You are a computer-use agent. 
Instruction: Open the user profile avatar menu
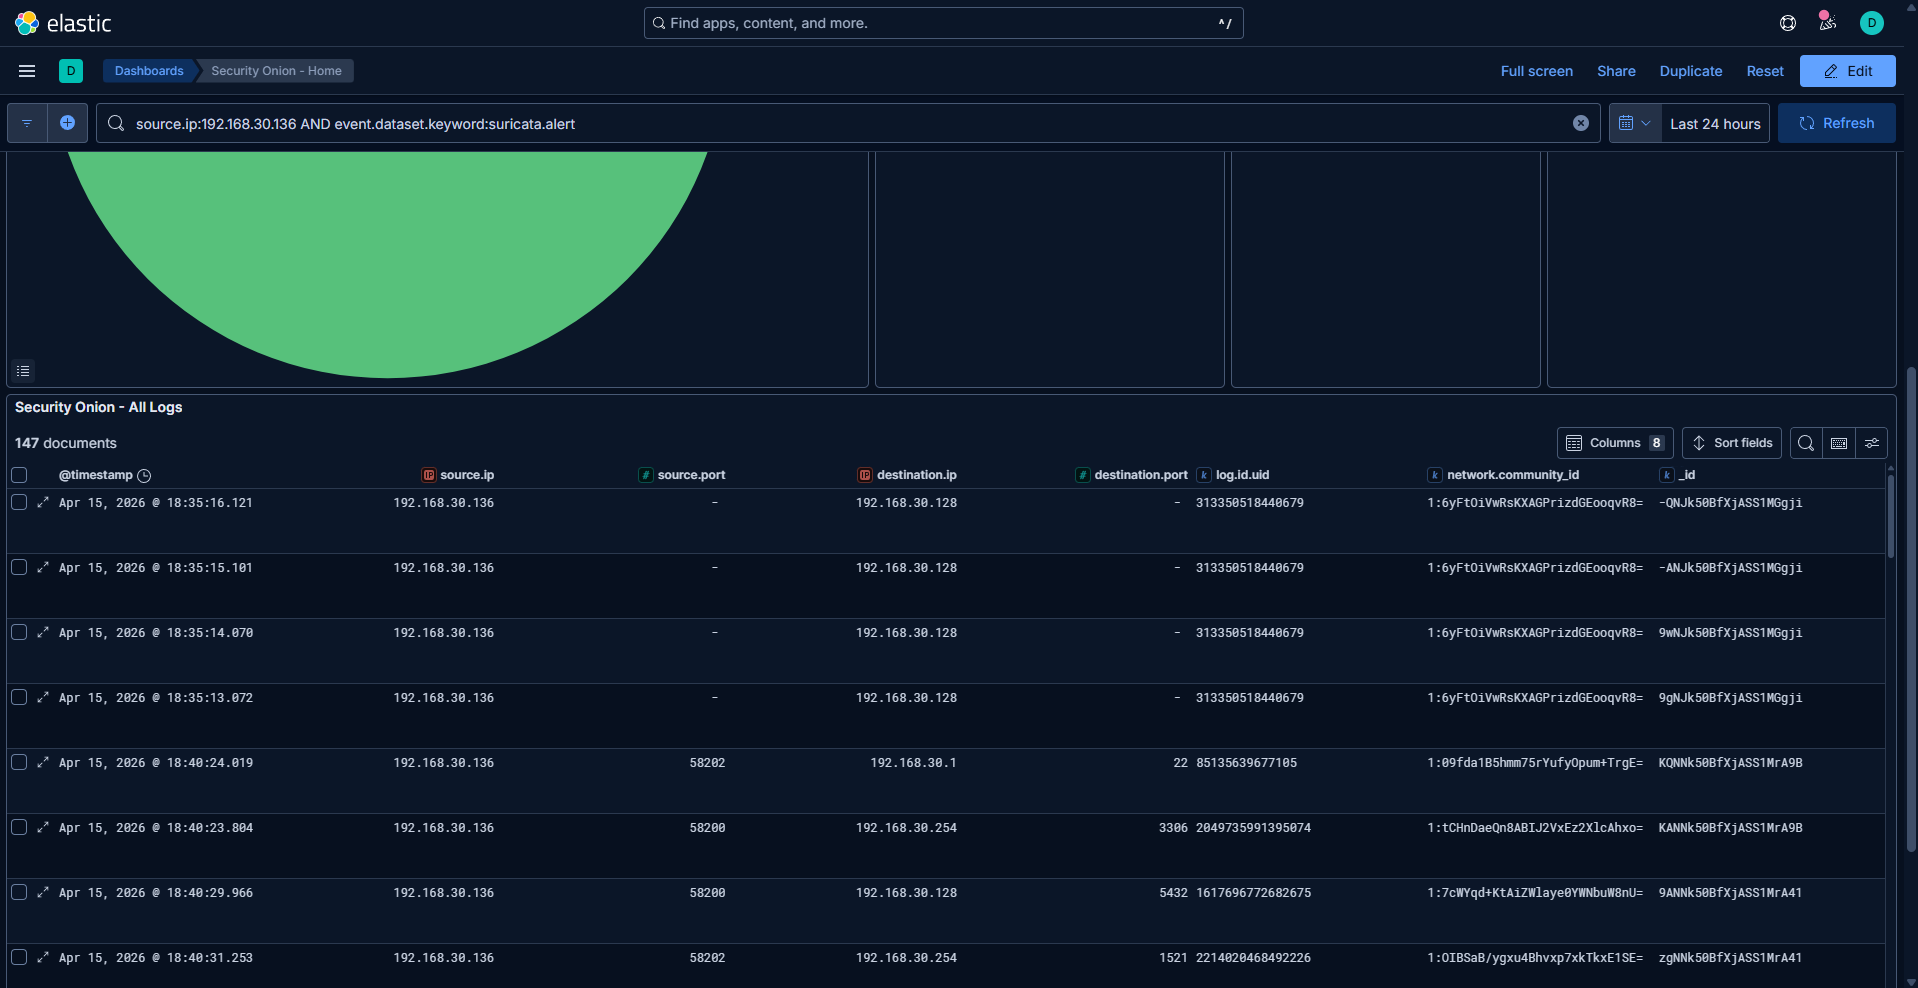[x=1872, y=23]
